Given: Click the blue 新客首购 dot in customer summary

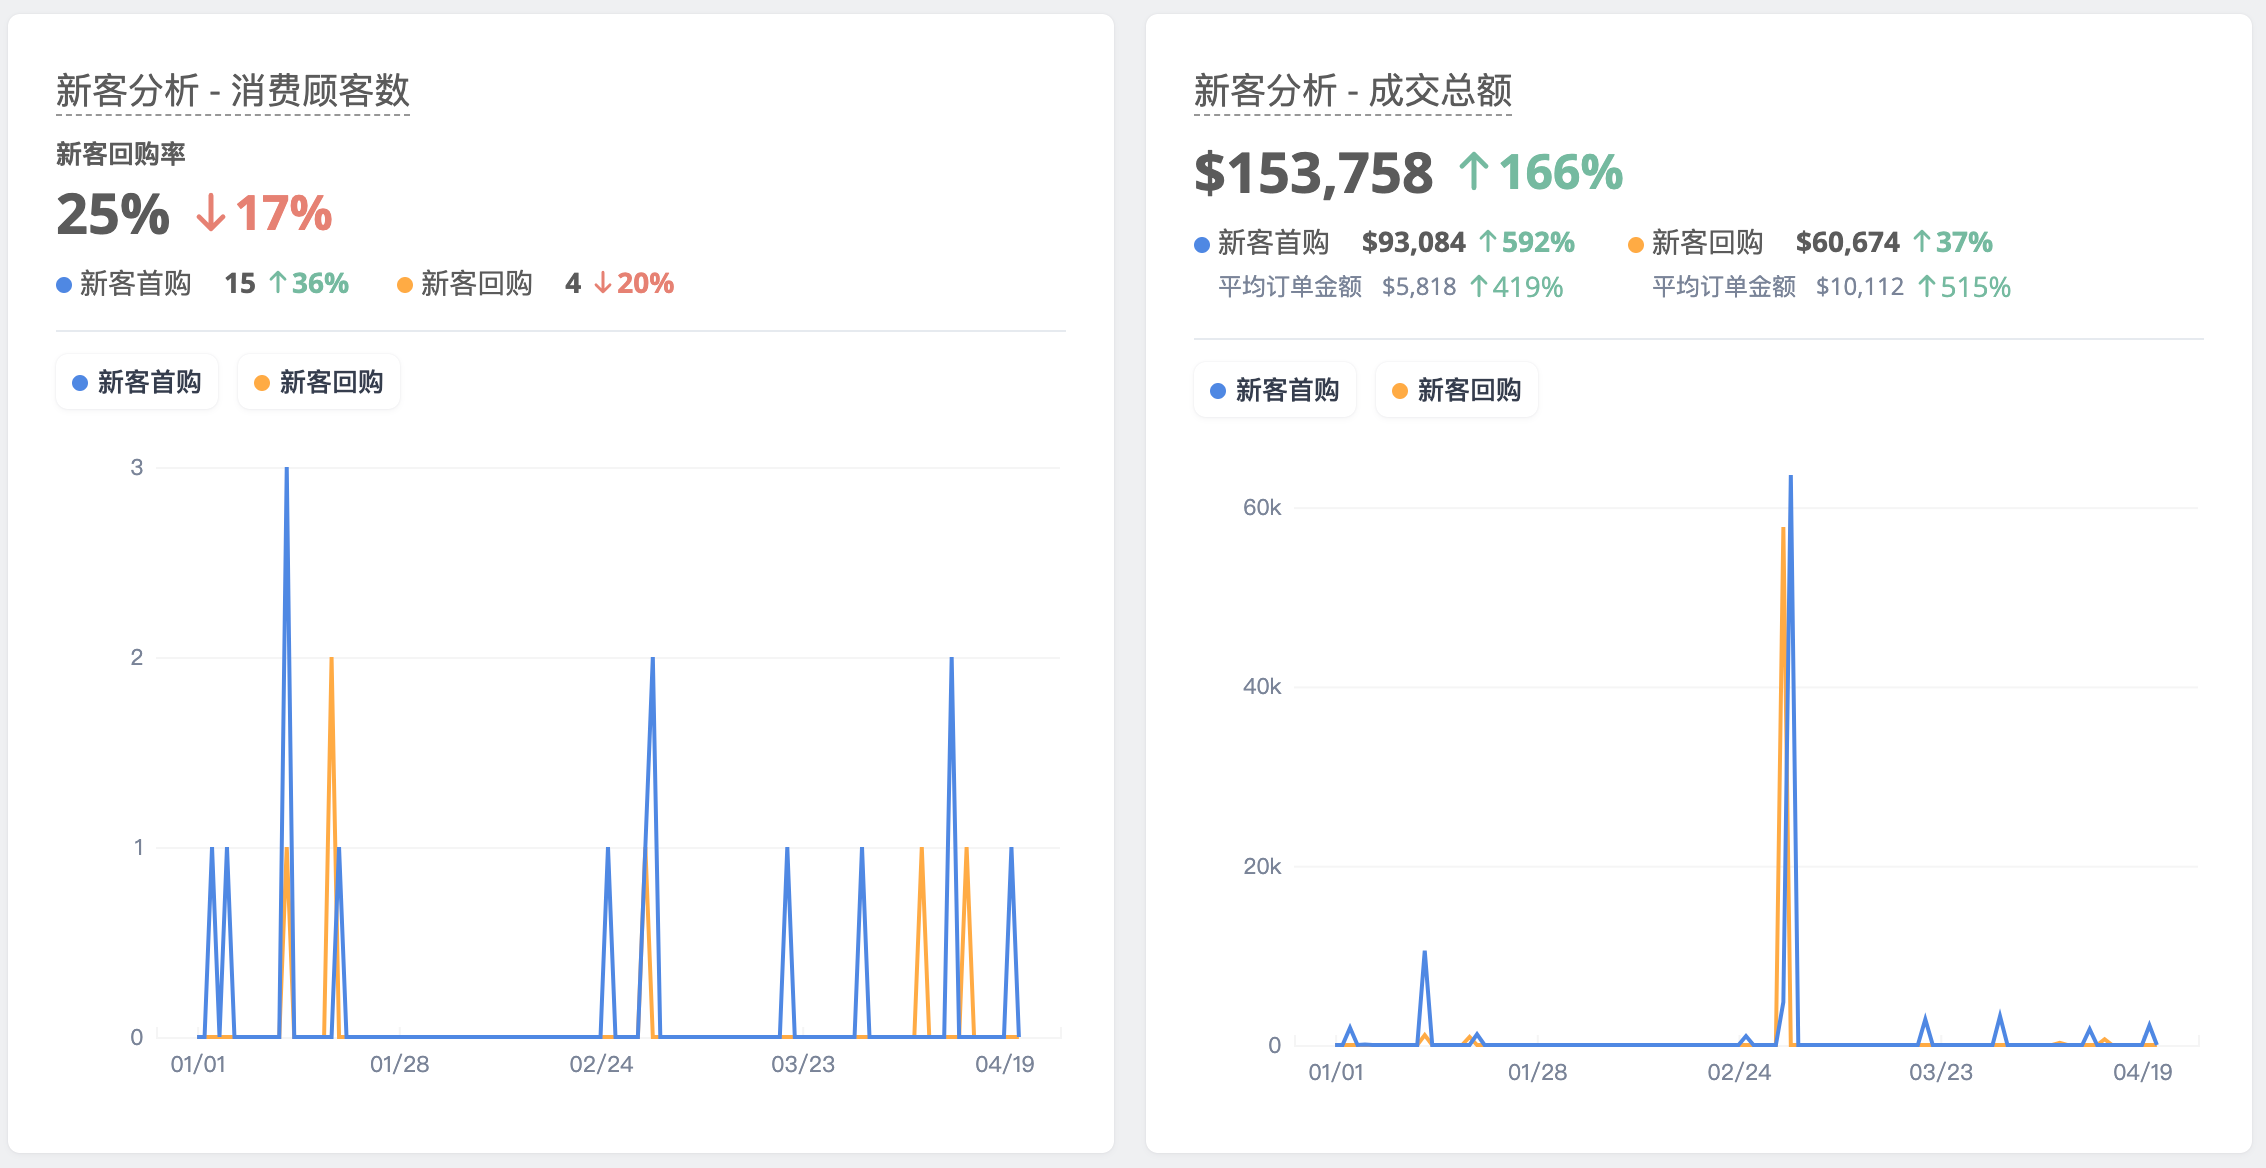Looking at the screenshot, I should tap(64, 285).
